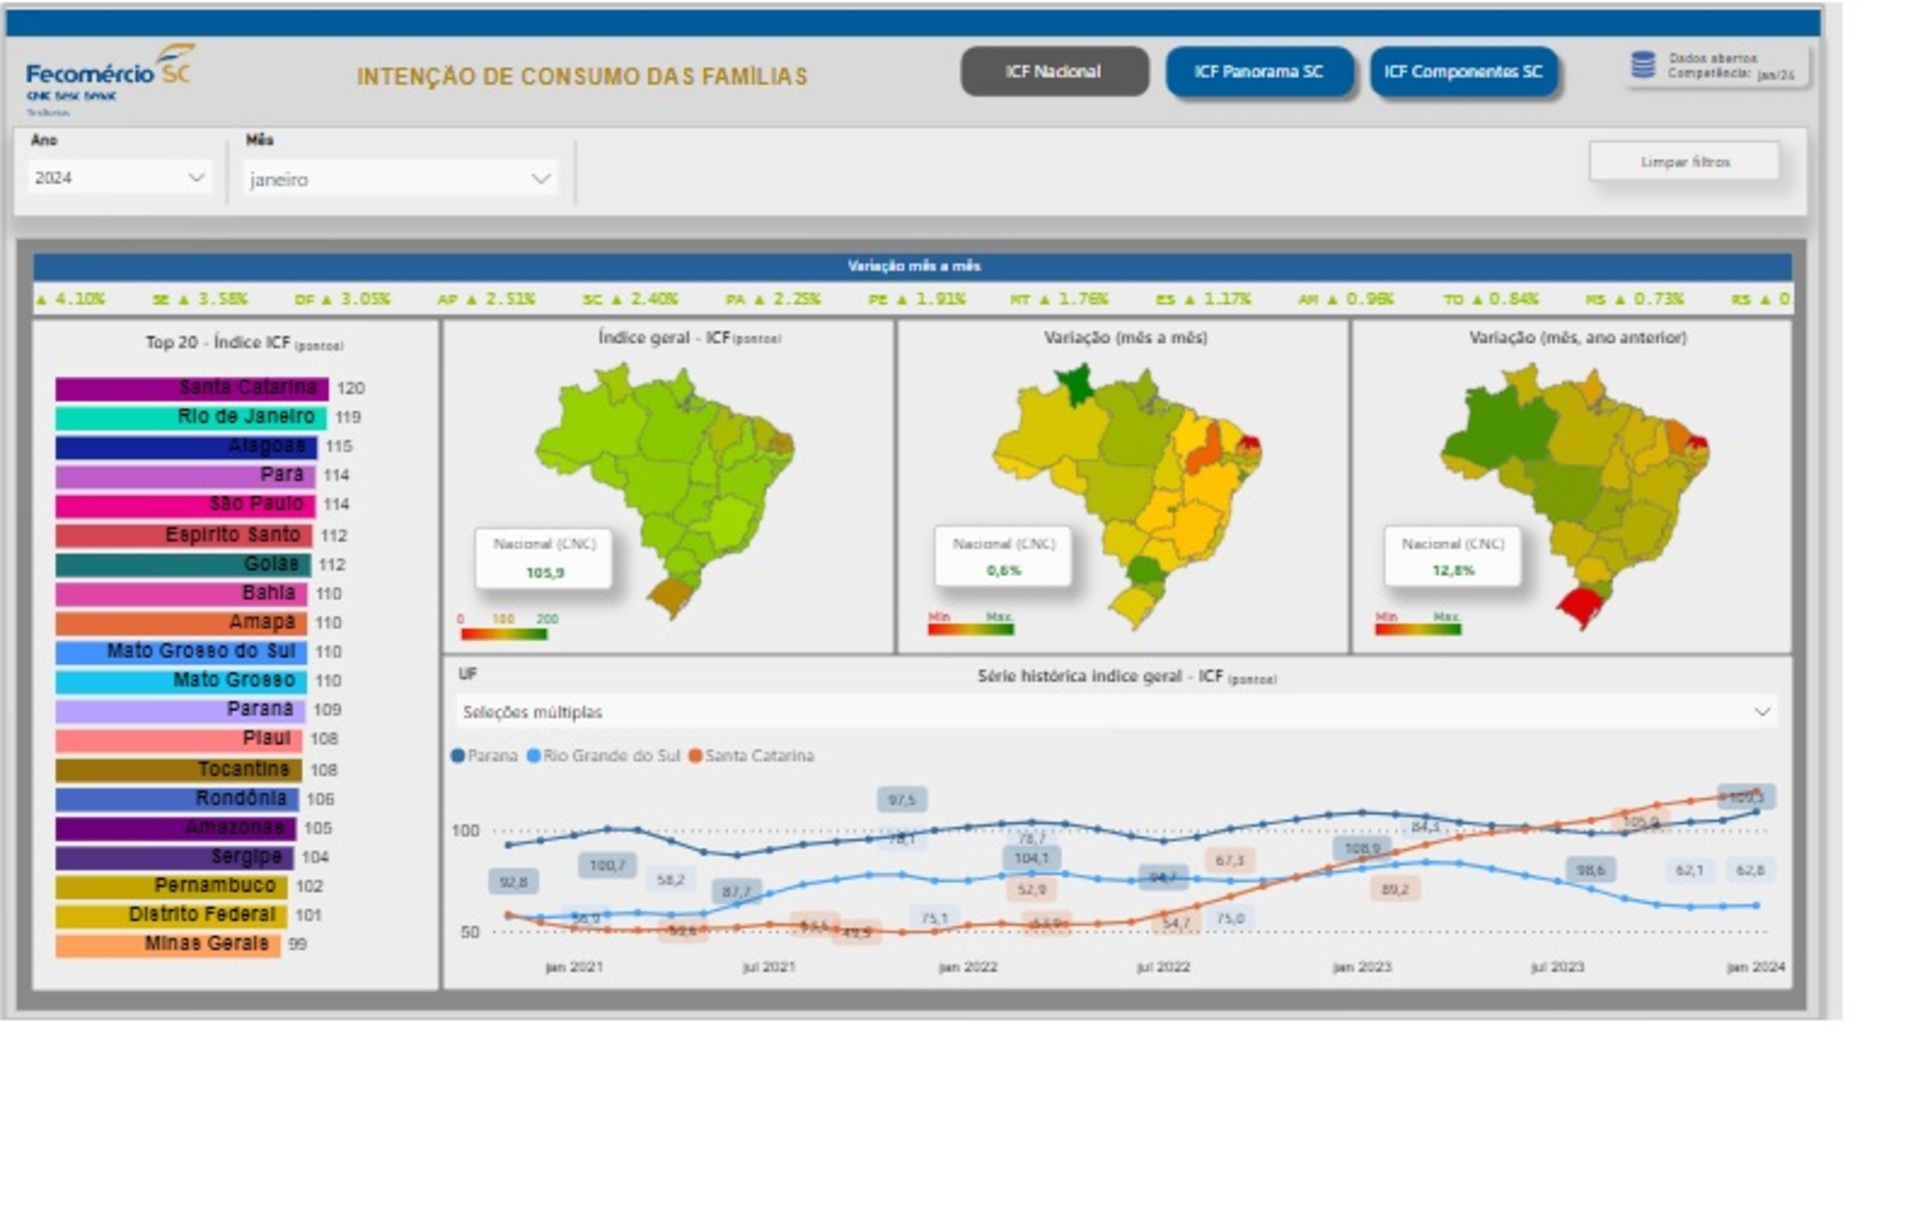1920x1216 pixels.
Task: Open the Mês dropdown showing janeiro
Action: tap(400, 179)
